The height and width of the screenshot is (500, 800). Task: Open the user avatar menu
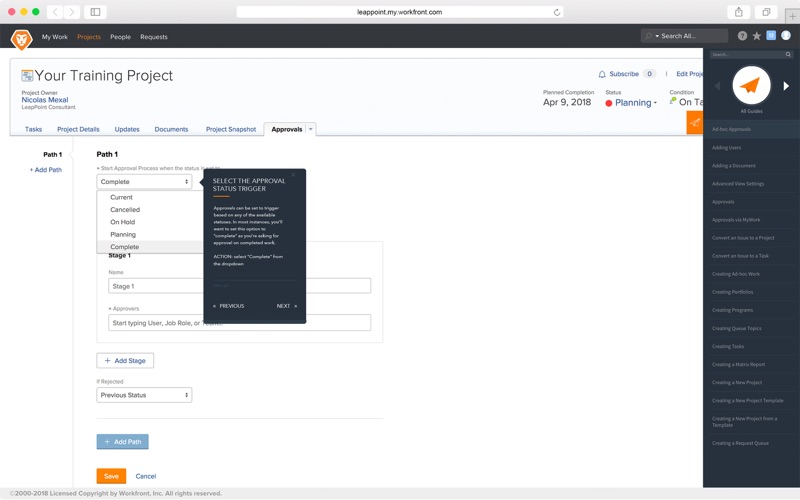(786, 35)
